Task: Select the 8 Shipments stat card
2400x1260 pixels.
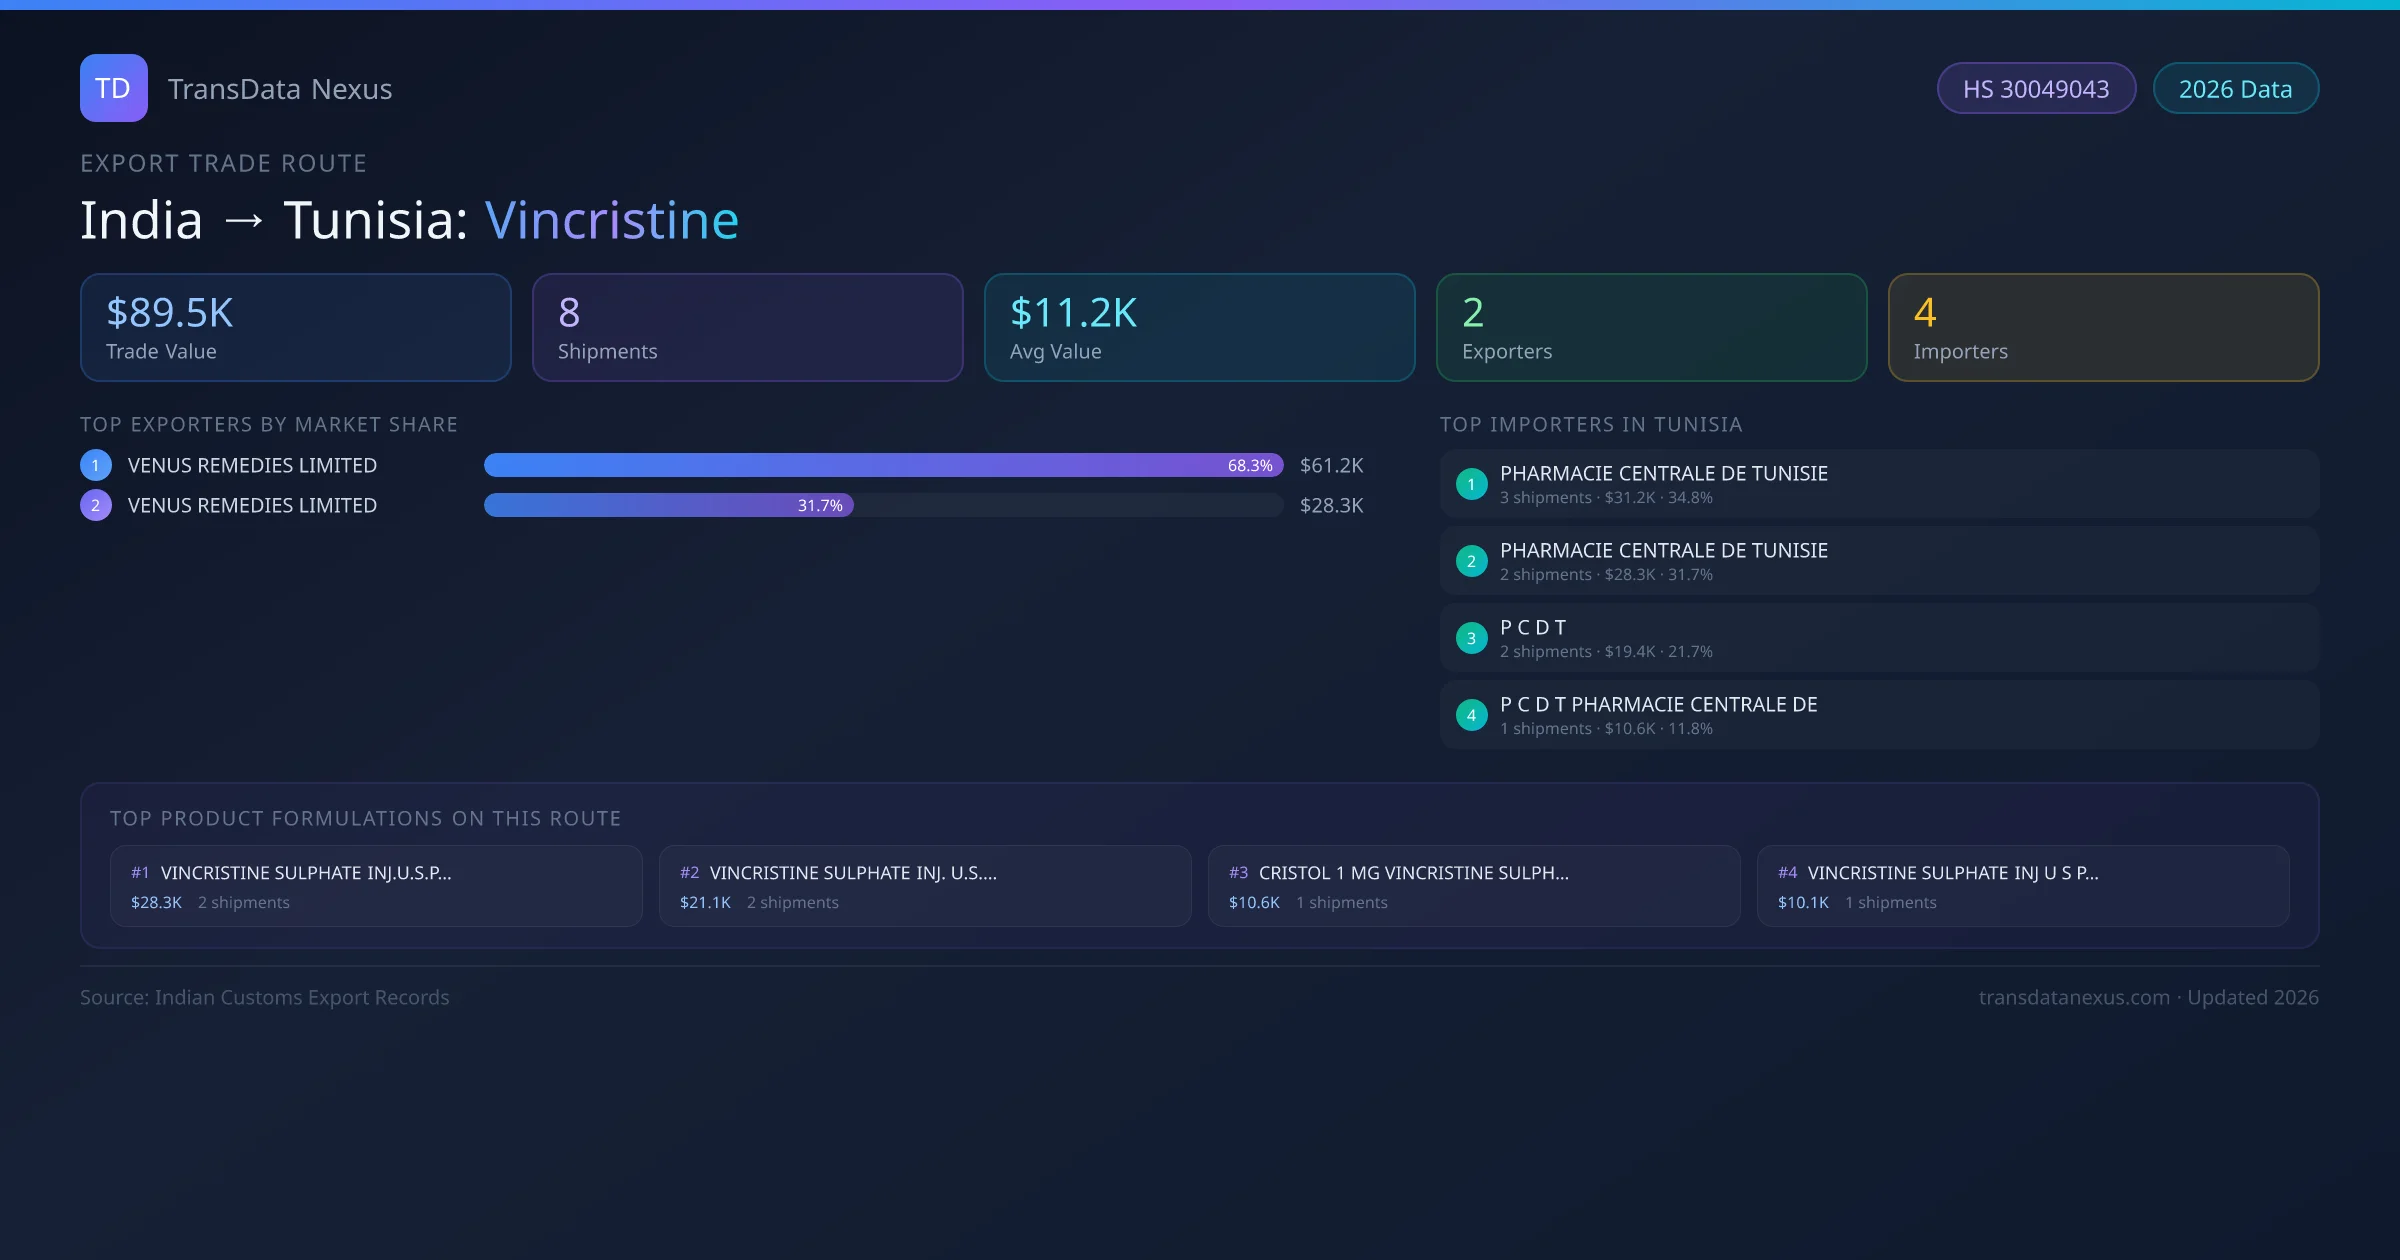Action: point(747,327)
